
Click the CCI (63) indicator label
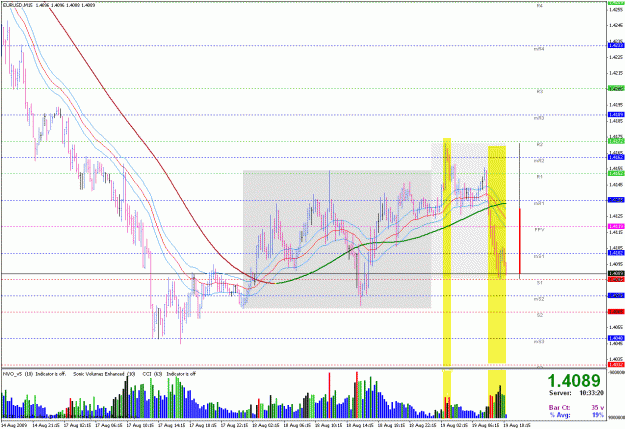[152, 374]
